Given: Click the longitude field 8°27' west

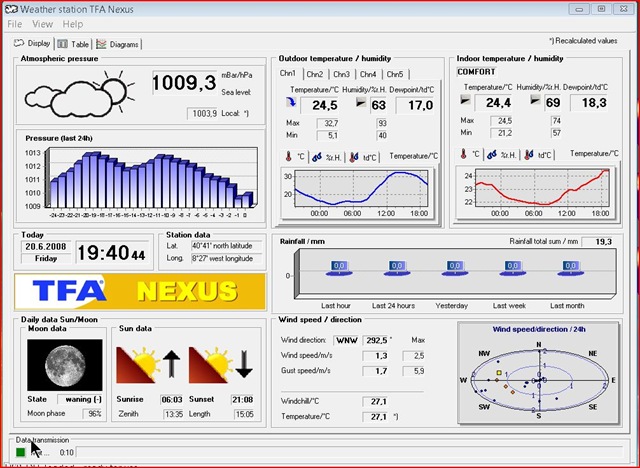Looking at the screenshot, I should pyautogui.click(x=226, y=258).
